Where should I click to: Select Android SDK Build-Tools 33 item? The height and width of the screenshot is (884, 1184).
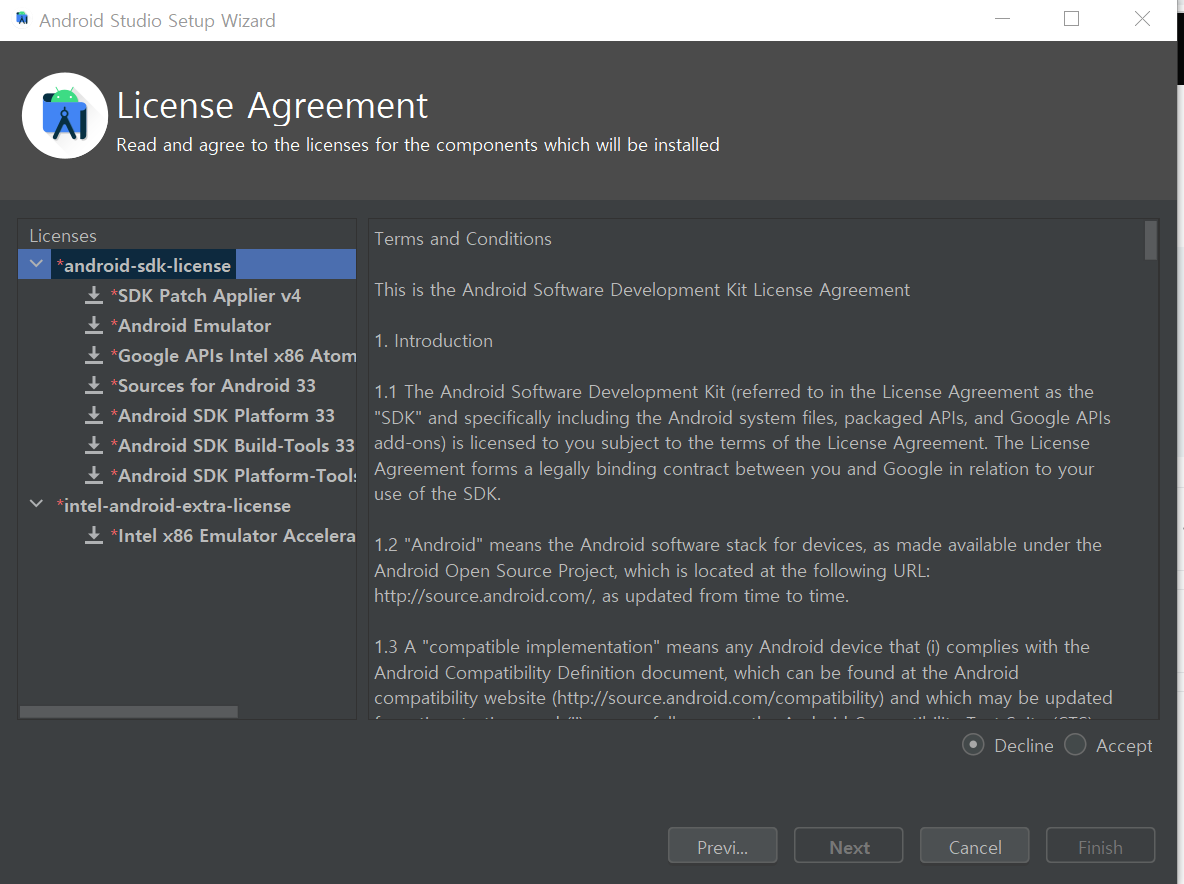click(x=233, y=446)
